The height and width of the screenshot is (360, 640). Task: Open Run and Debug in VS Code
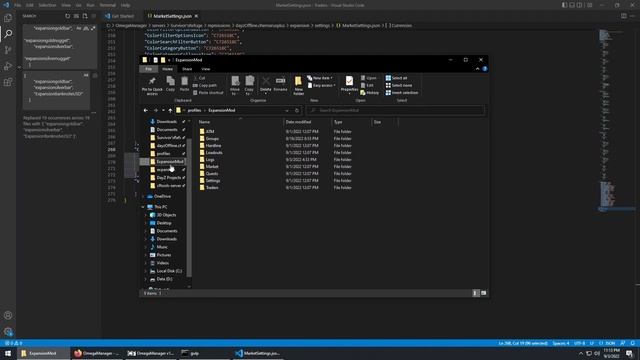pyautogui.click(x=8, y=66)
